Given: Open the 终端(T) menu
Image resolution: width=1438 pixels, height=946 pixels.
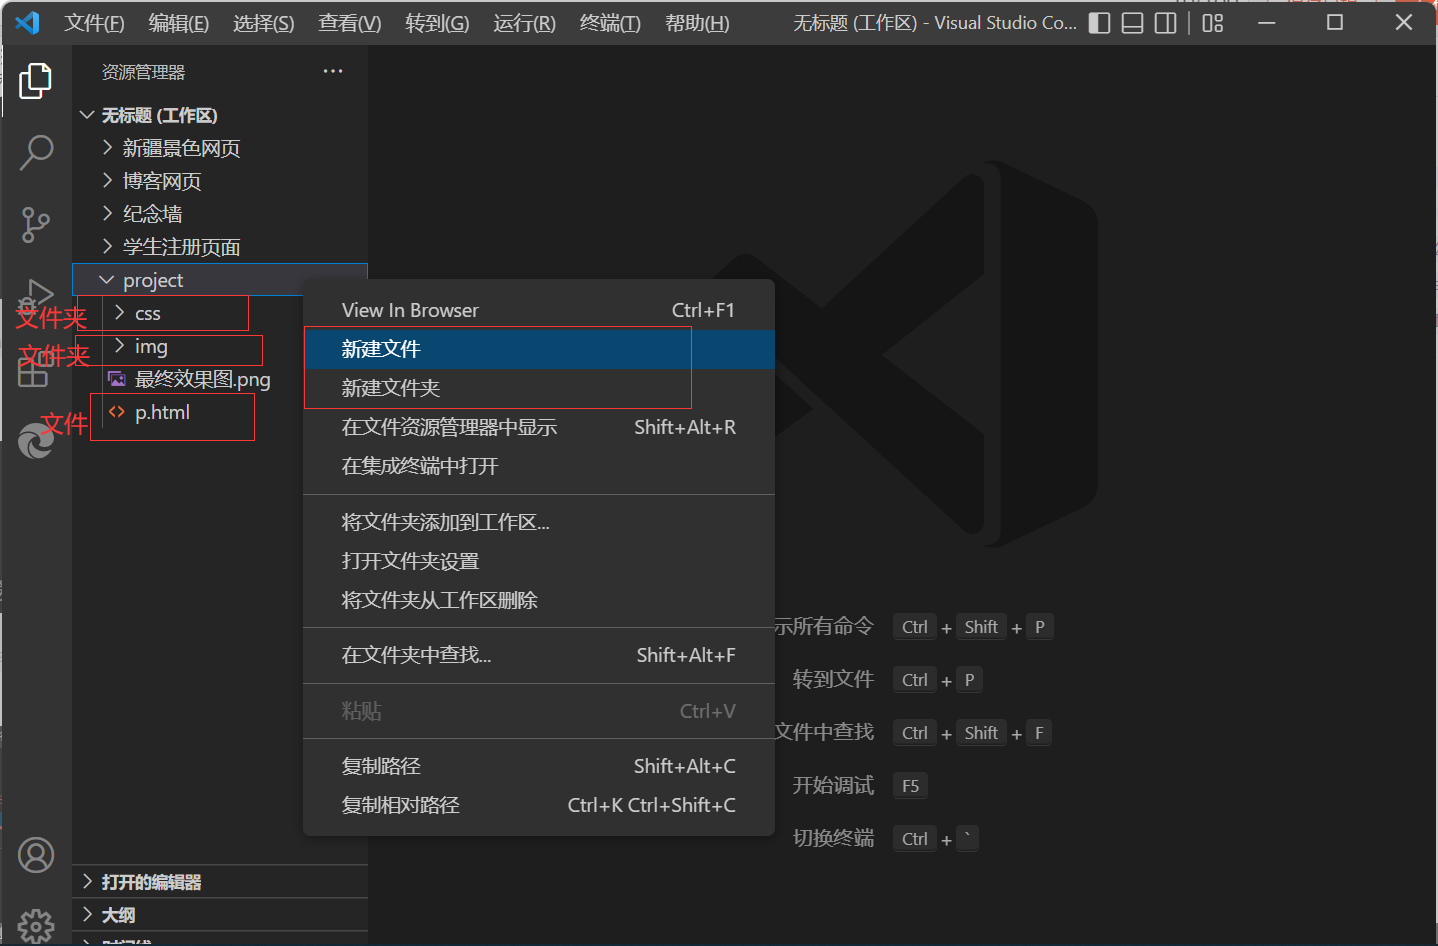Looking at the screenshot, I should coord(610,23).
